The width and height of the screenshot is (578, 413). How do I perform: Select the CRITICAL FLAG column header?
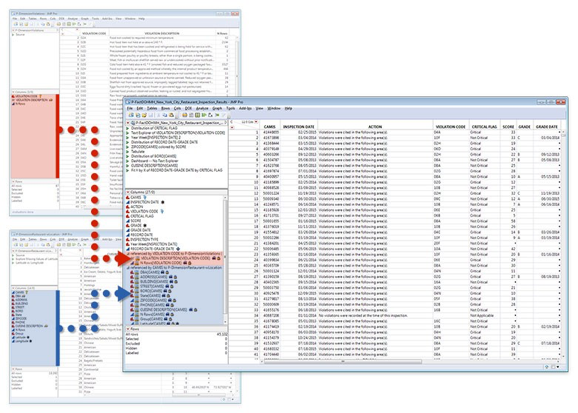[x=484, y=126]
